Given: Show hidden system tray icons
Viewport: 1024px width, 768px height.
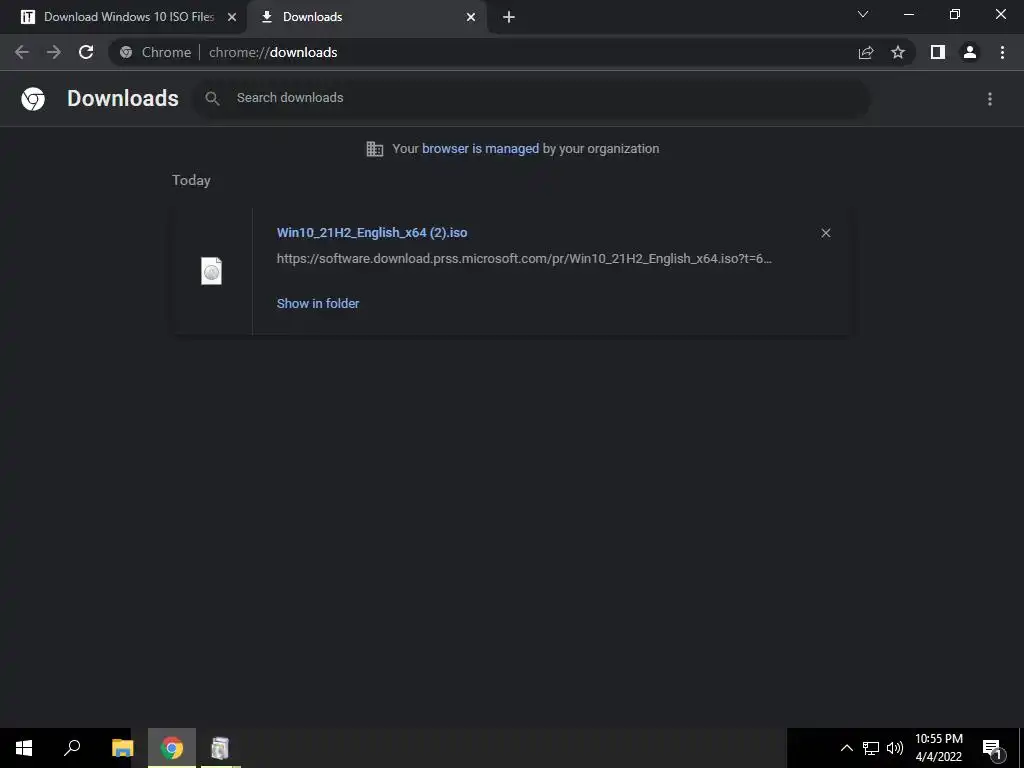Looking at the screenshot, I should 846,748.
